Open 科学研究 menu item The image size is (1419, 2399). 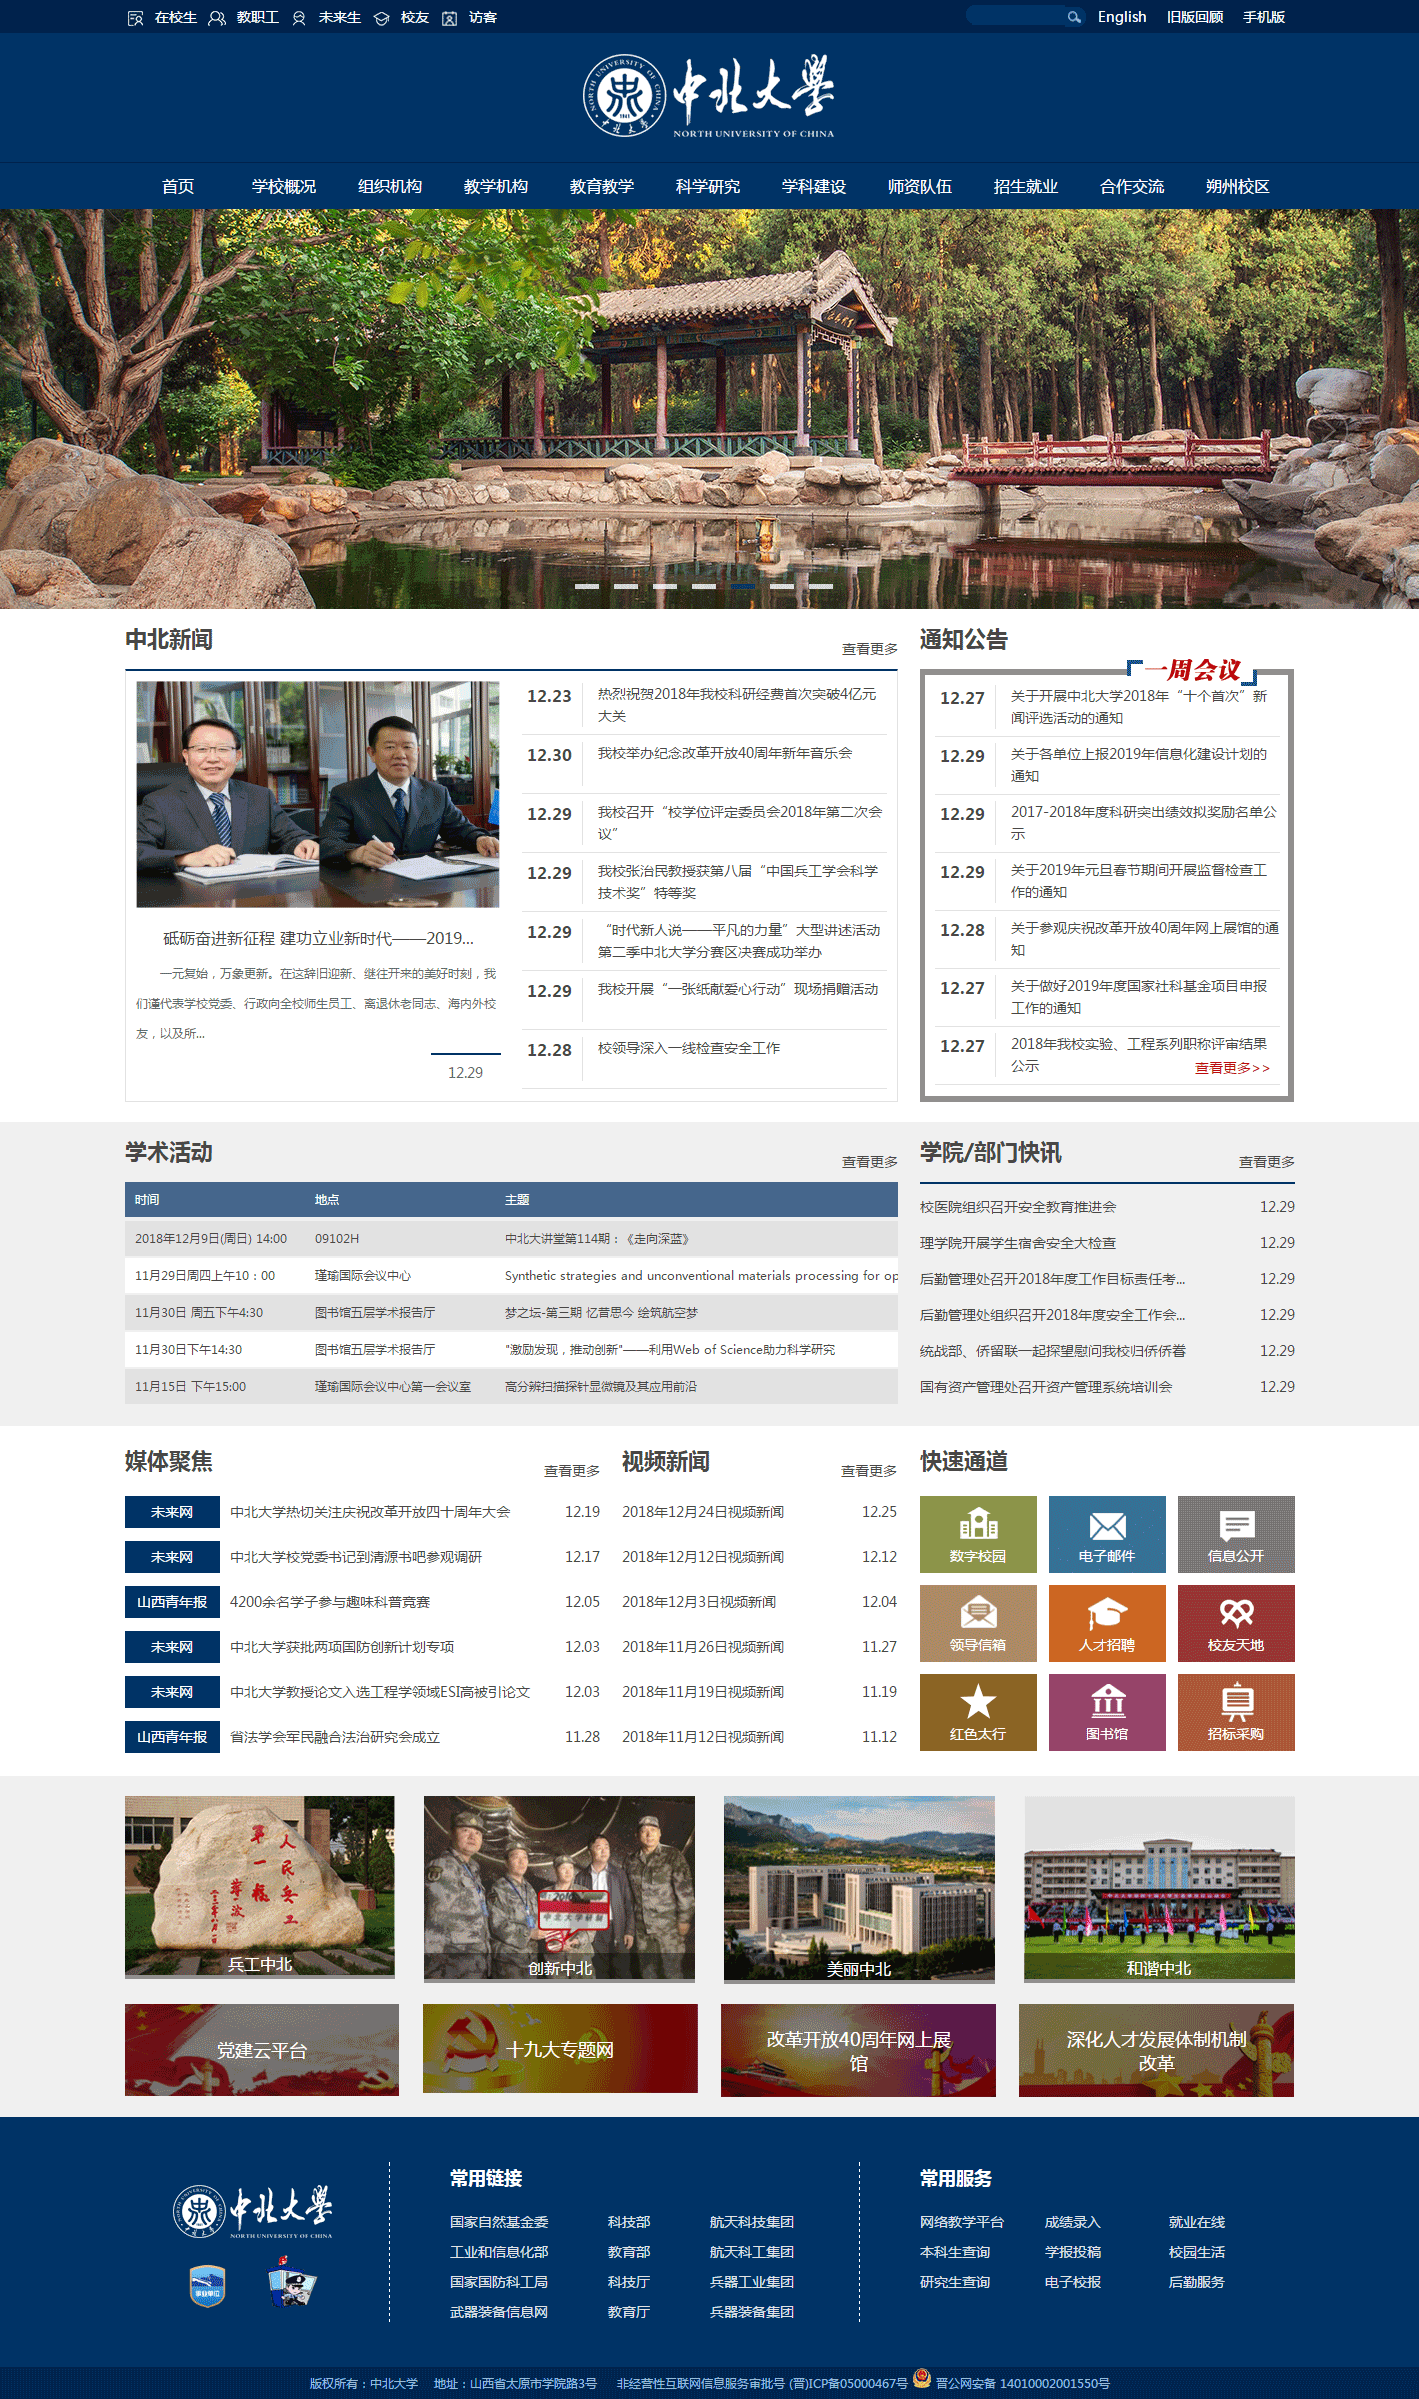point(708,187)
